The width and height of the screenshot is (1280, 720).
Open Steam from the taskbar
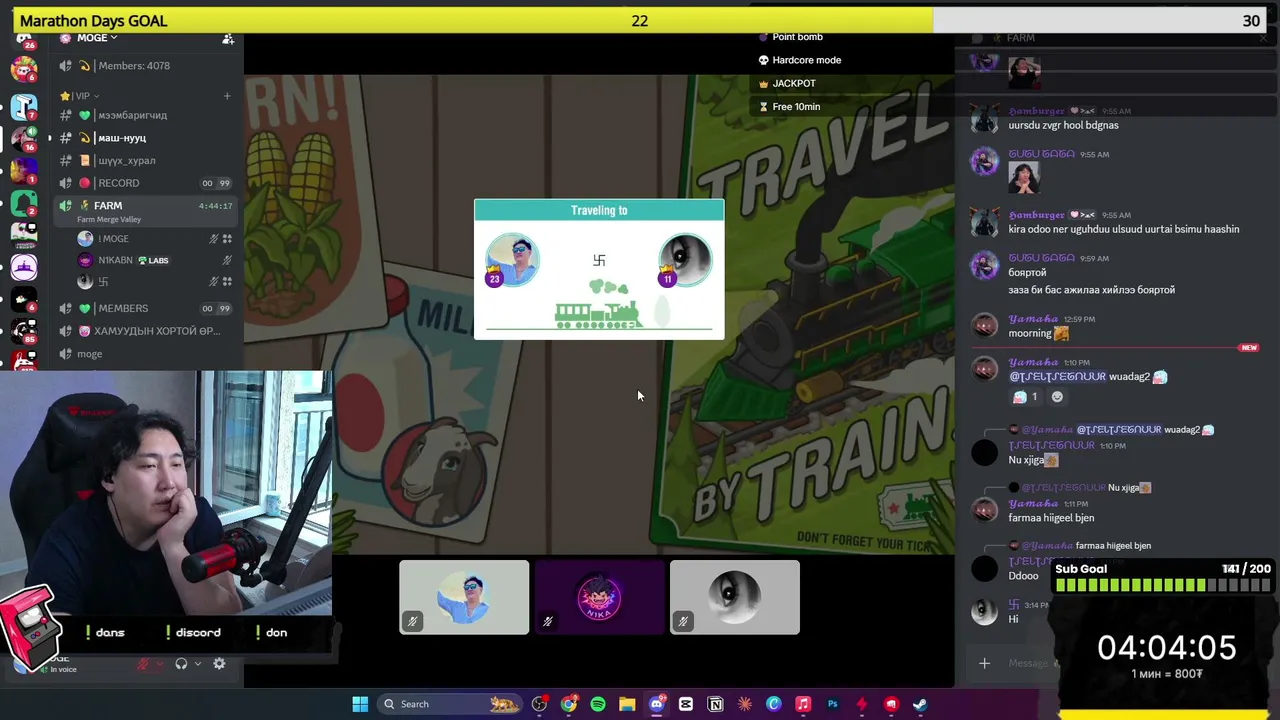920,704
